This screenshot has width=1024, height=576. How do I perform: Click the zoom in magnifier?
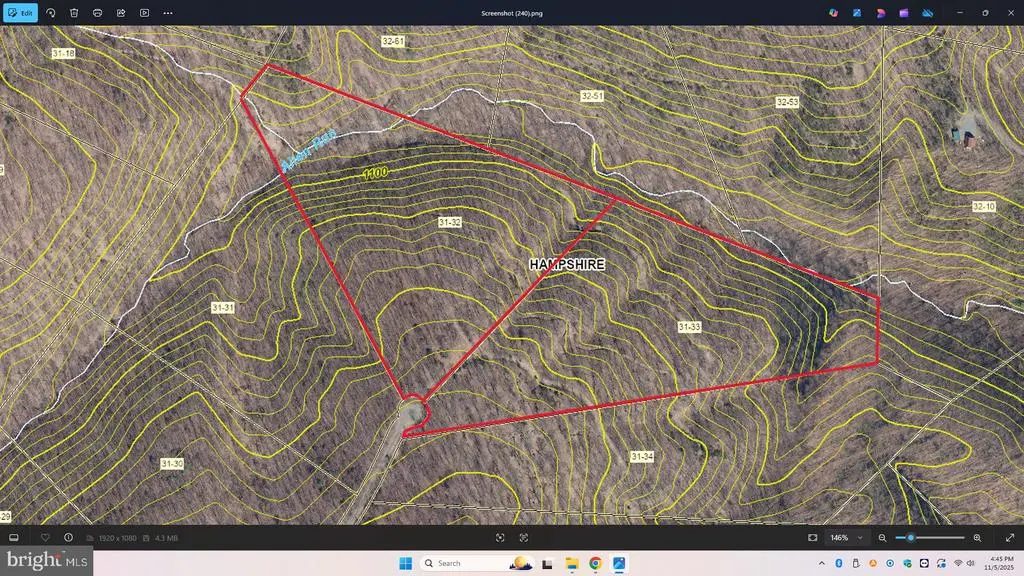click(x=977, y=538)
